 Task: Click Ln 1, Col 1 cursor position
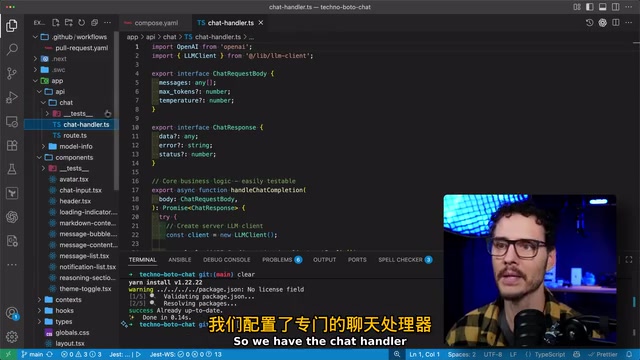[x=424, y=354]
